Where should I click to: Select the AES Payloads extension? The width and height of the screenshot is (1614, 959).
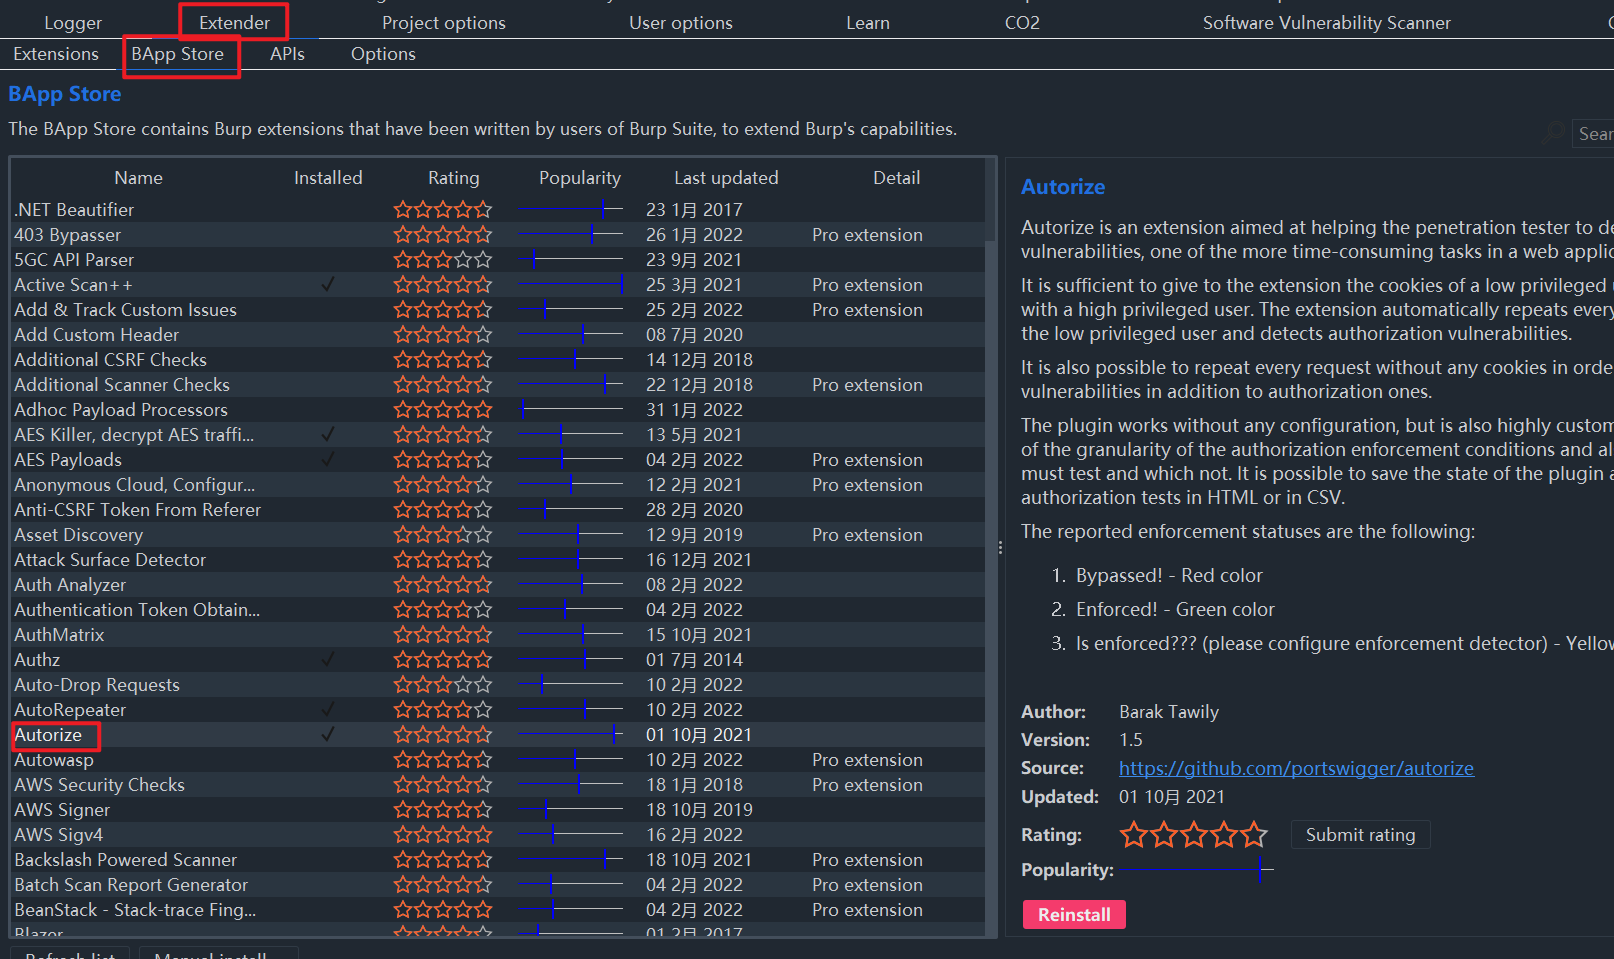[x=497, y=459]
